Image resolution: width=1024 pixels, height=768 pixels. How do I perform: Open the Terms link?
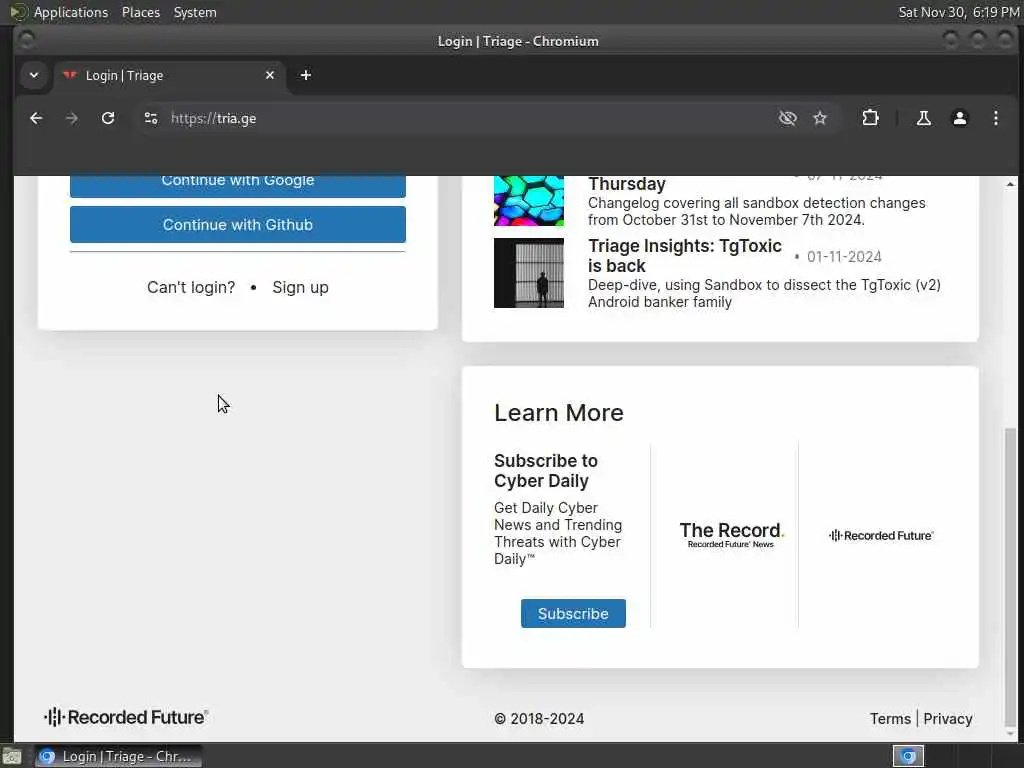tap(890, 718)
